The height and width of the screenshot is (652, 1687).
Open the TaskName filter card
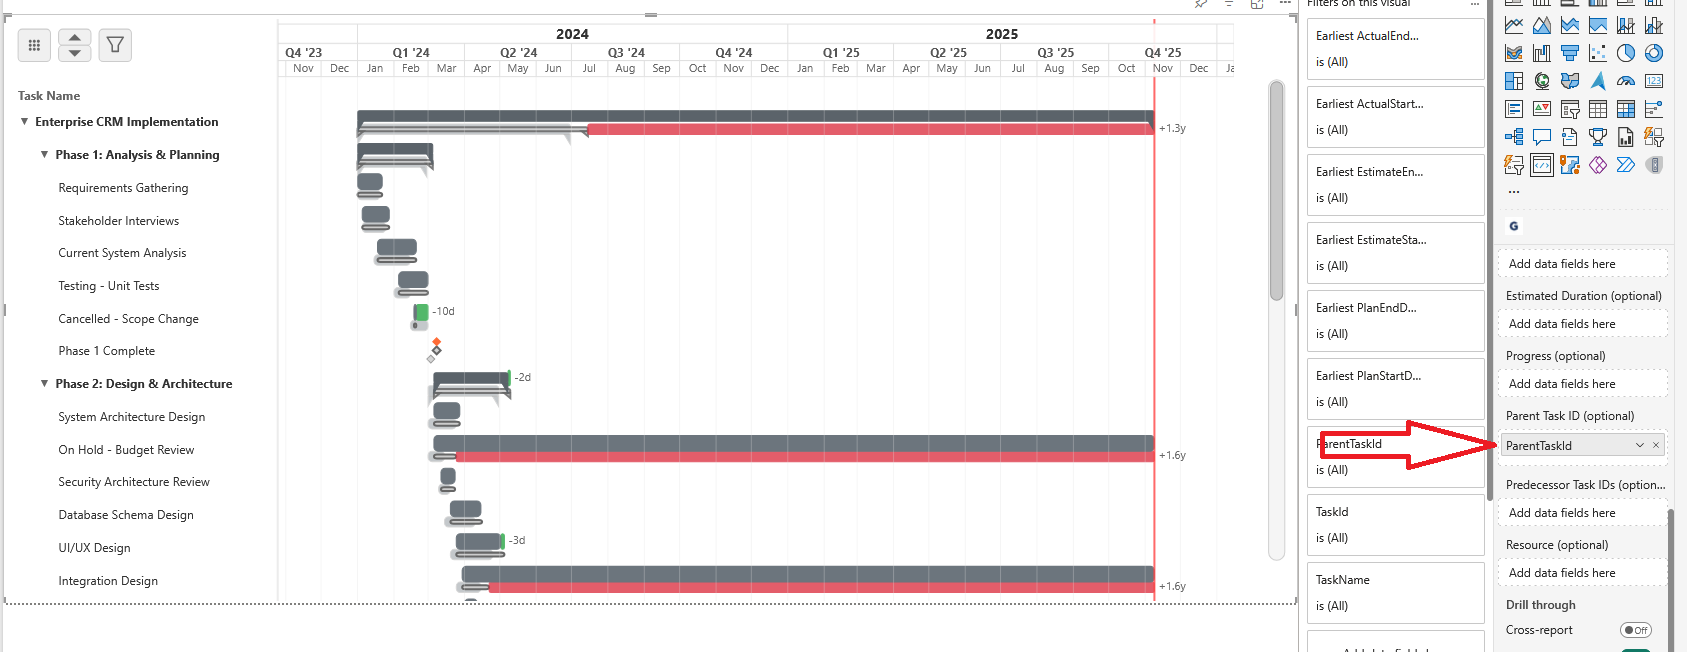[1395, 592]
